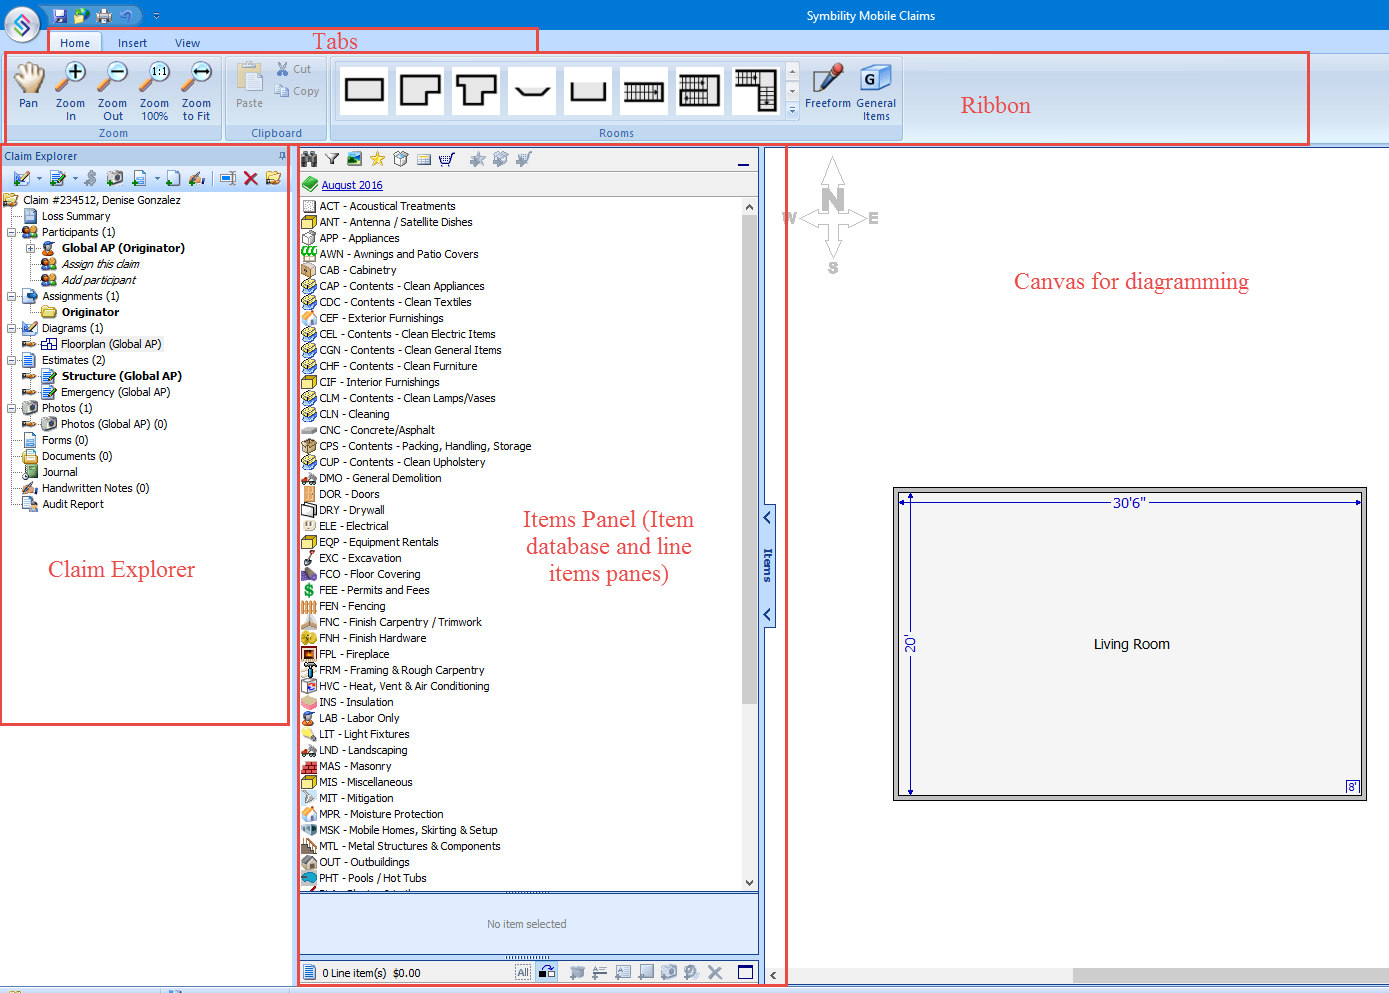The image size is (1389, 993).
Task: Open the quick access toolbar customize dropdown
Action: coord(157,16)
